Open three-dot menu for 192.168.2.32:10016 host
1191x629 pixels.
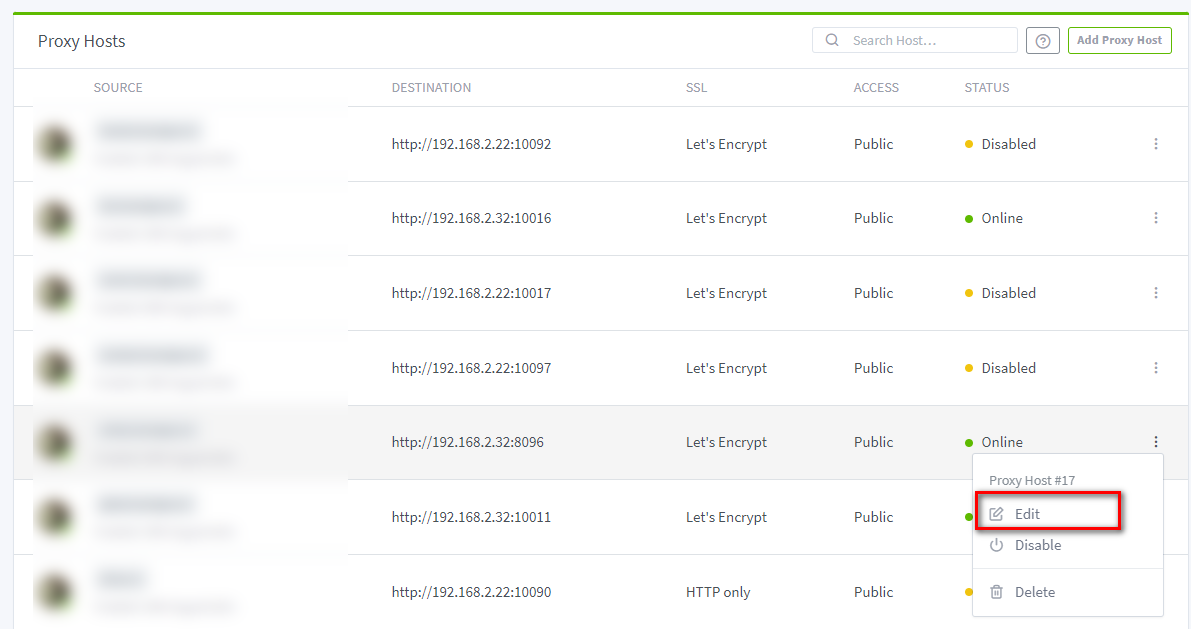[x=1156, y=218]
